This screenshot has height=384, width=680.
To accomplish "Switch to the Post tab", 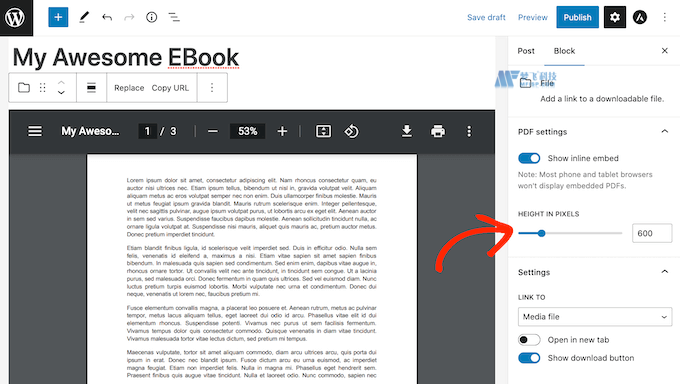I will click(x=526, y=51).
